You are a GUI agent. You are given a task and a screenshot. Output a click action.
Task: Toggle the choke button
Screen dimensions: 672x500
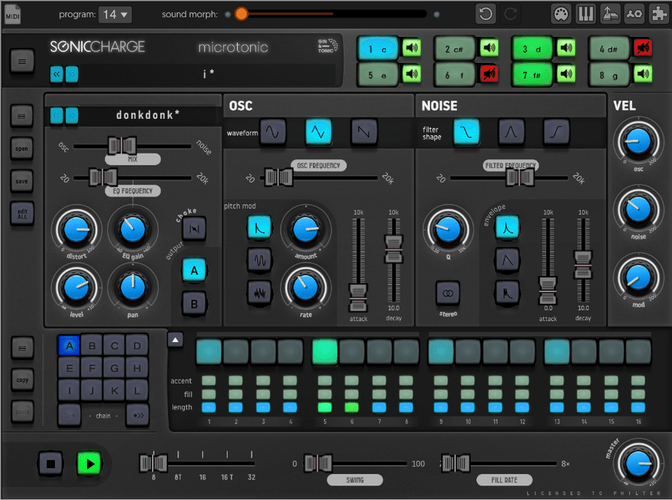194,228
